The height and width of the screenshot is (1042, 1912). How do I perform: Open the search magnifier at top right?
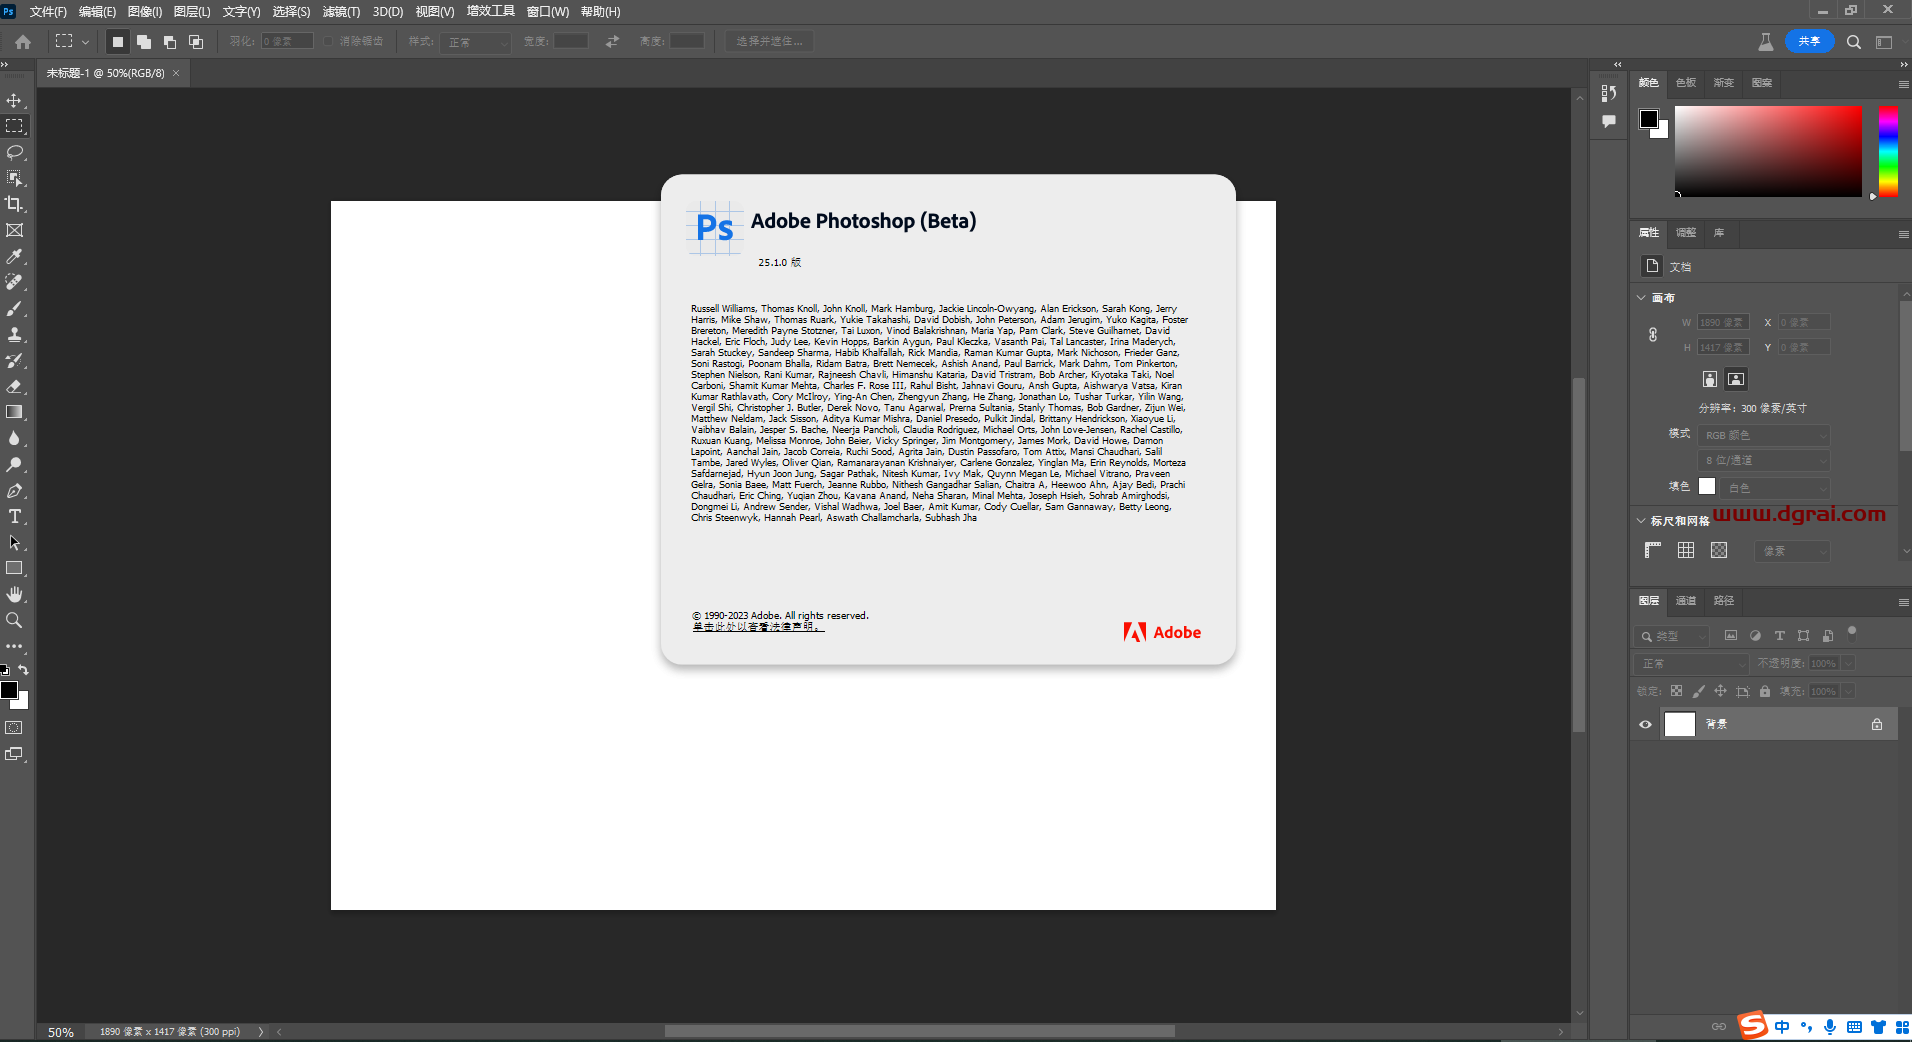coord(1853,42)
